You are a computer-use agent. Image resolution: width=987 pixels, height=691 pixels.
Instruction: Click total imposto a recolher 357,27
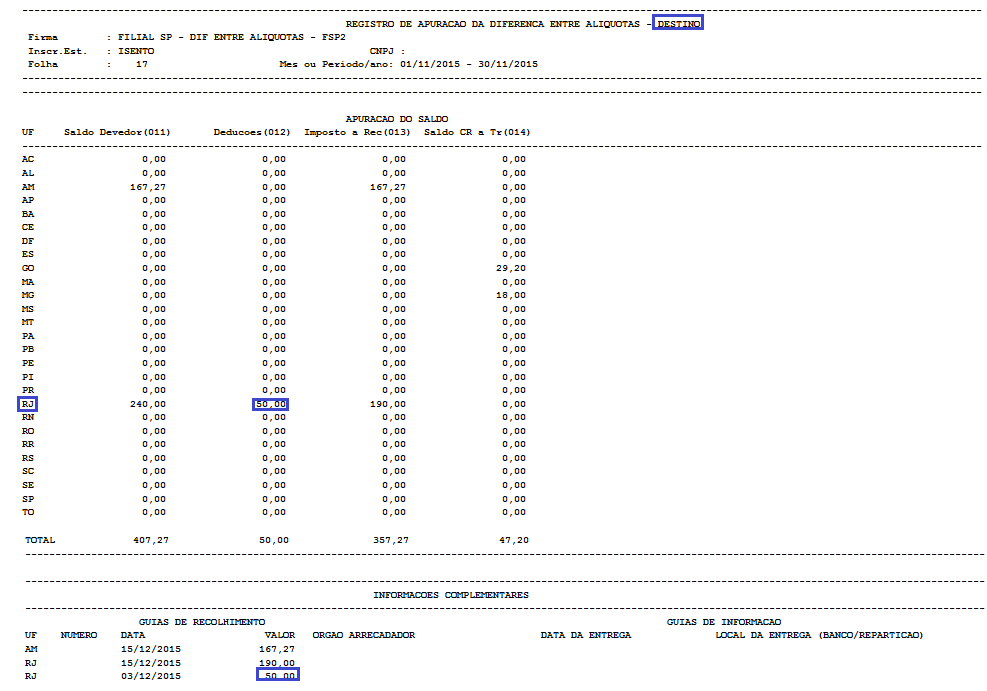pyautogui.click(x=391, y=540)
